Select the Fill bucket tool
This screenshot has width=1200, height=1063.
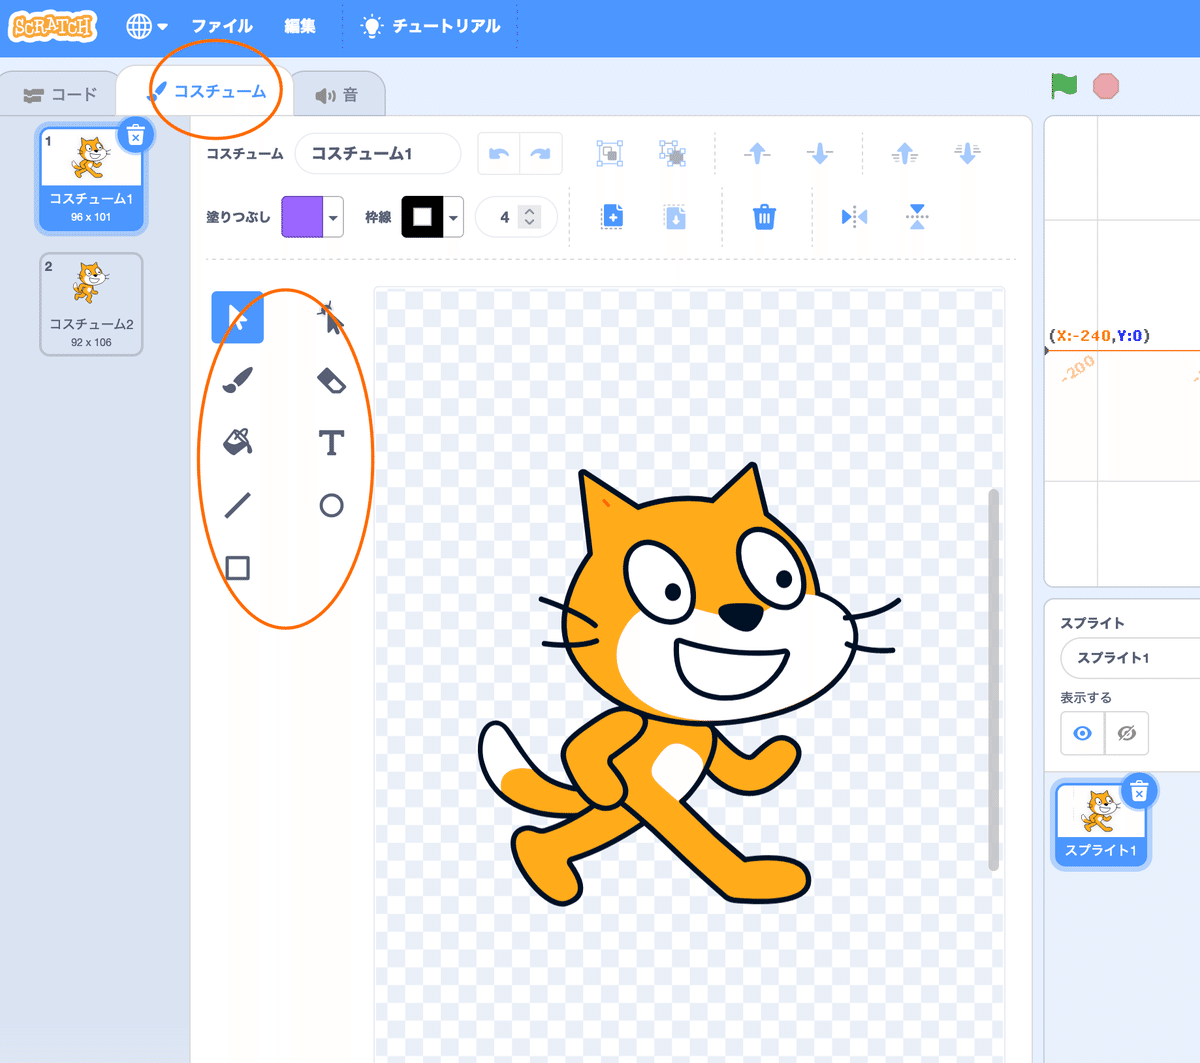point(238,442)
